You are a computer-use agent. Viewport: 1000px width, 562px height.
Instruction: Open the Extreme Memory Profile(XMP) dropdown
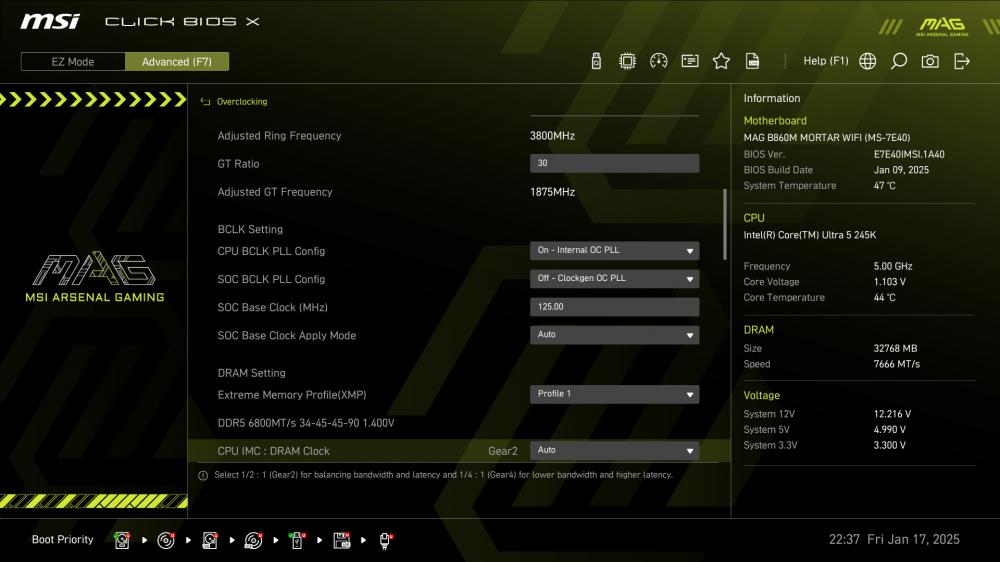pos(614,394)
